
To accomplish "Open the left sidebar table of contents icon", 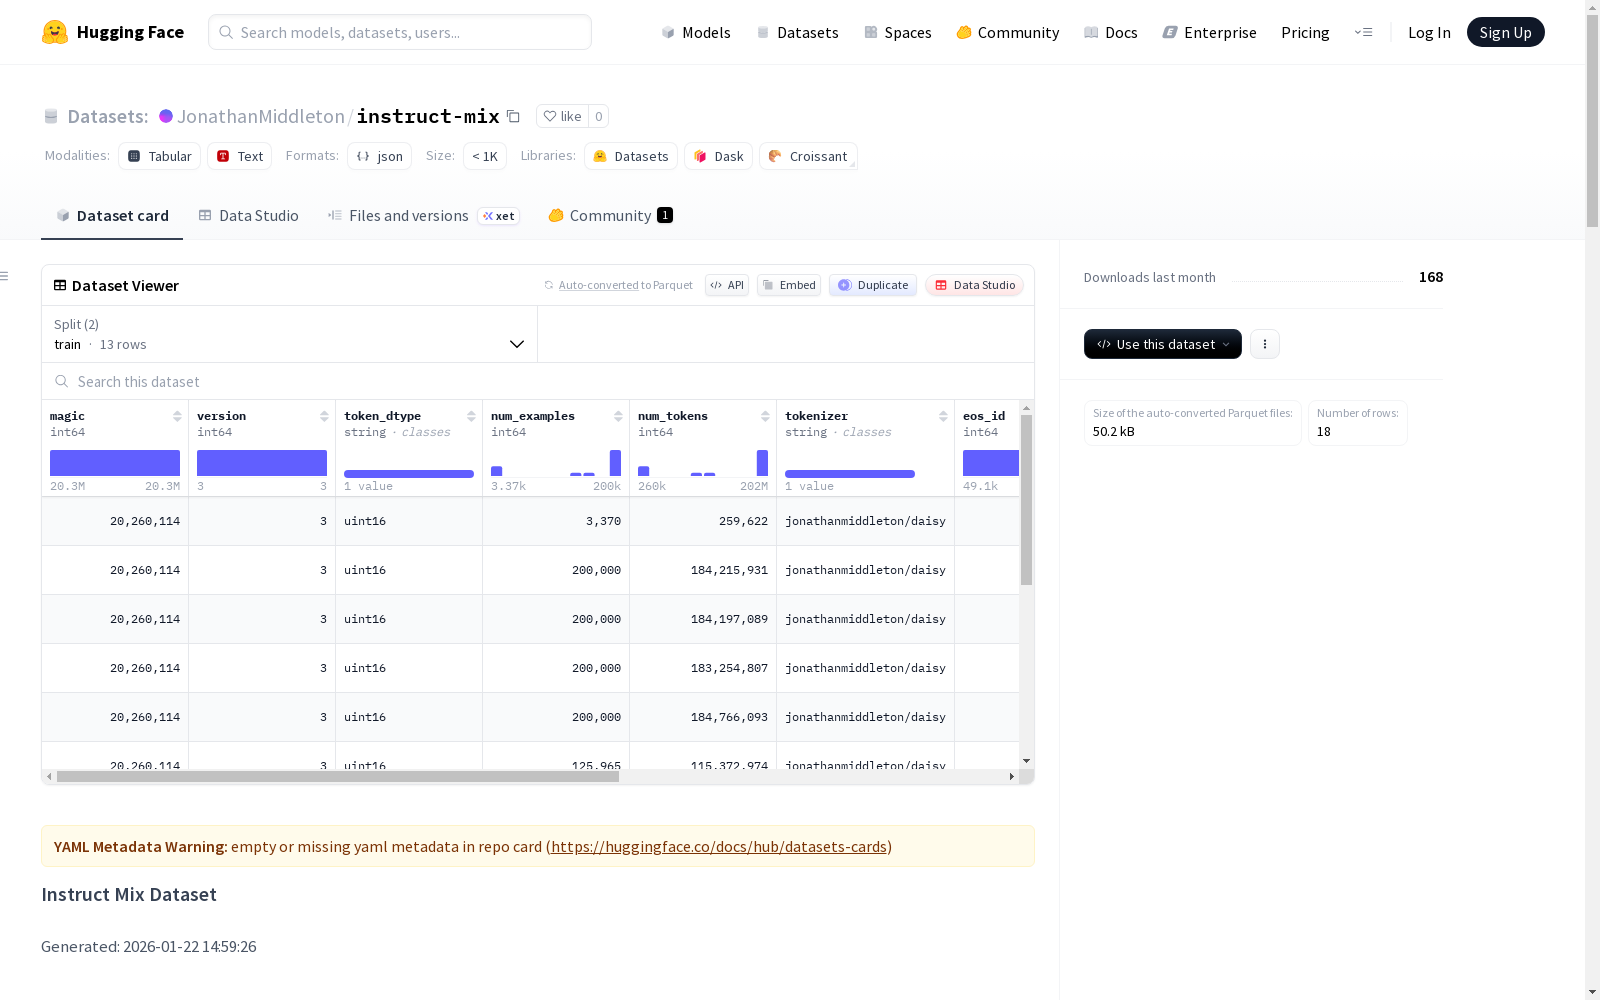I will coord(5,276).
